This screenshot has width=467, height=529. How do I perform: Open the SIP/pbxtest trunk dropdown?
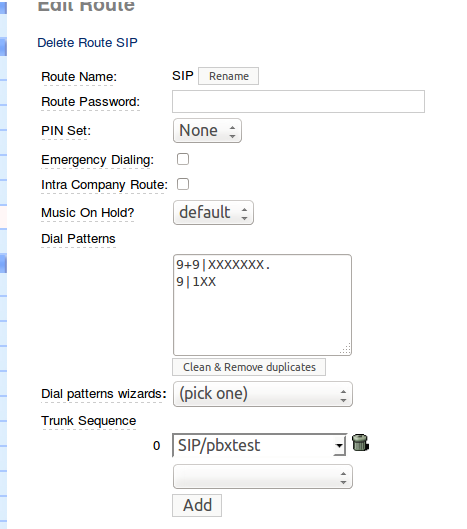click(259, 445)
